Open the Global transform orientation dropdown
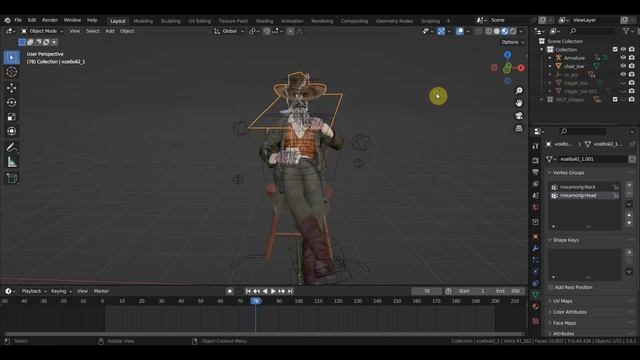640x360 pixels. [x=229, y=31]
